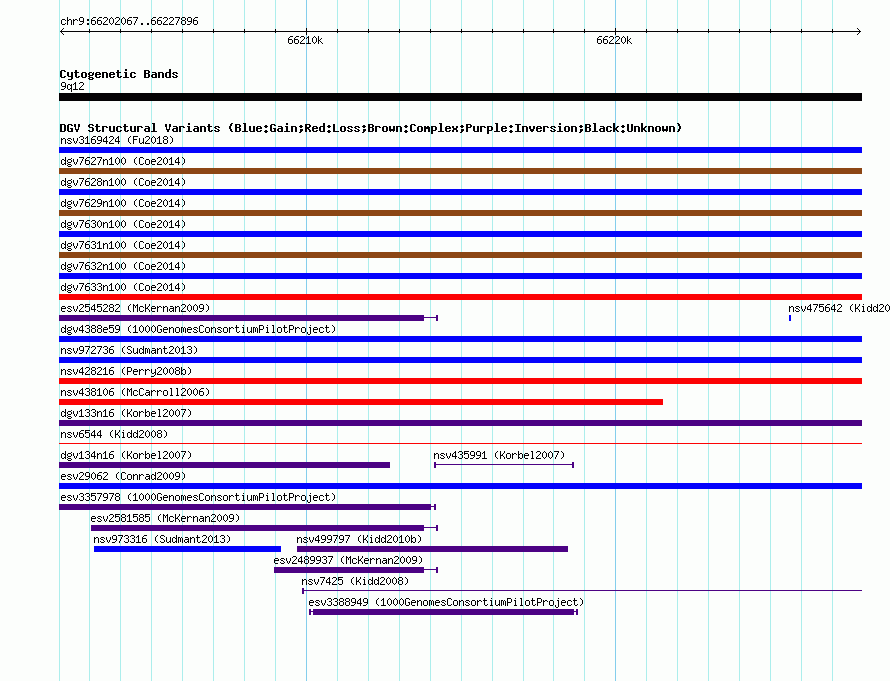This screenshot has width=890, height=681.
Task: Click the dgv133n16 (Korbel2007) purple inversion bar
Action: [460, 423]
